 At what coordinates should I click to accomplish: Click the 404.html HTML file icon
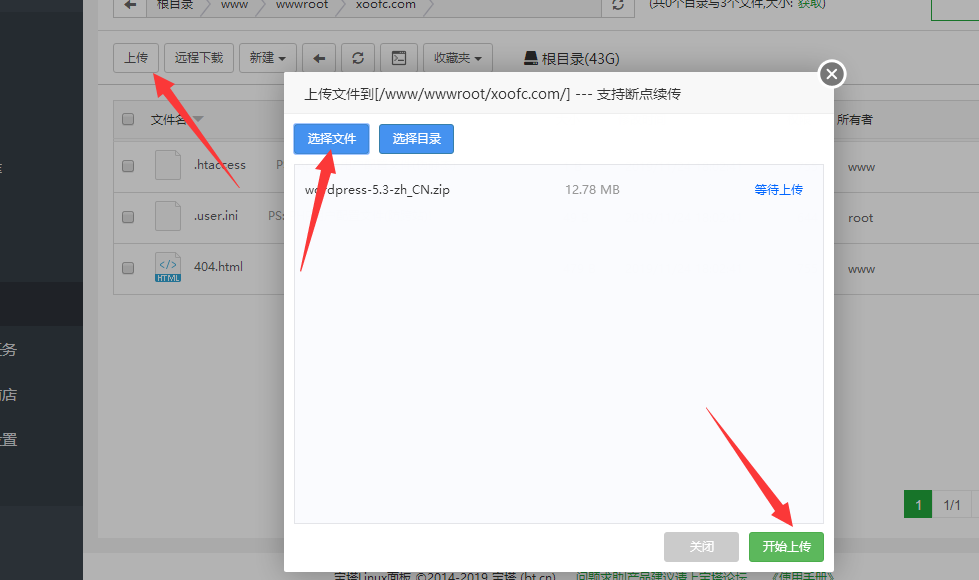[168, 267]
